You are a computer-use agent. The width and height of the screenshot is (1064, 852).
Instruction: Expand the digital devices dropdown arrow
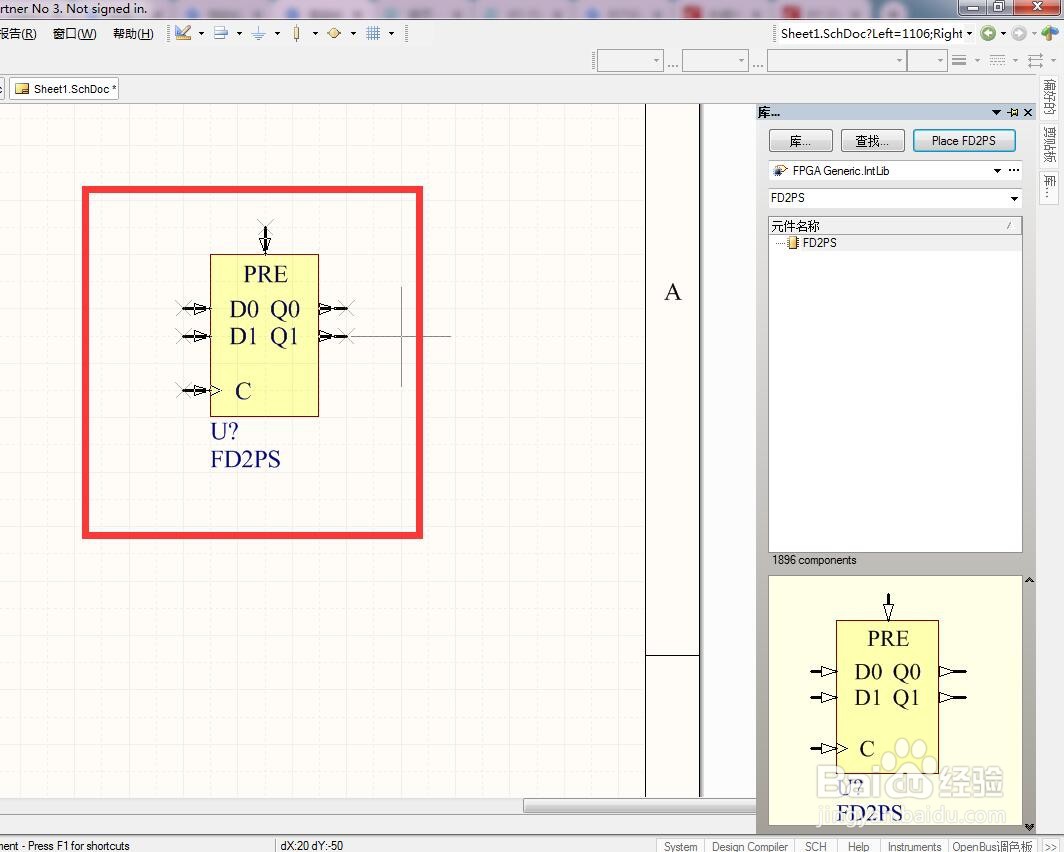point(316,33)
